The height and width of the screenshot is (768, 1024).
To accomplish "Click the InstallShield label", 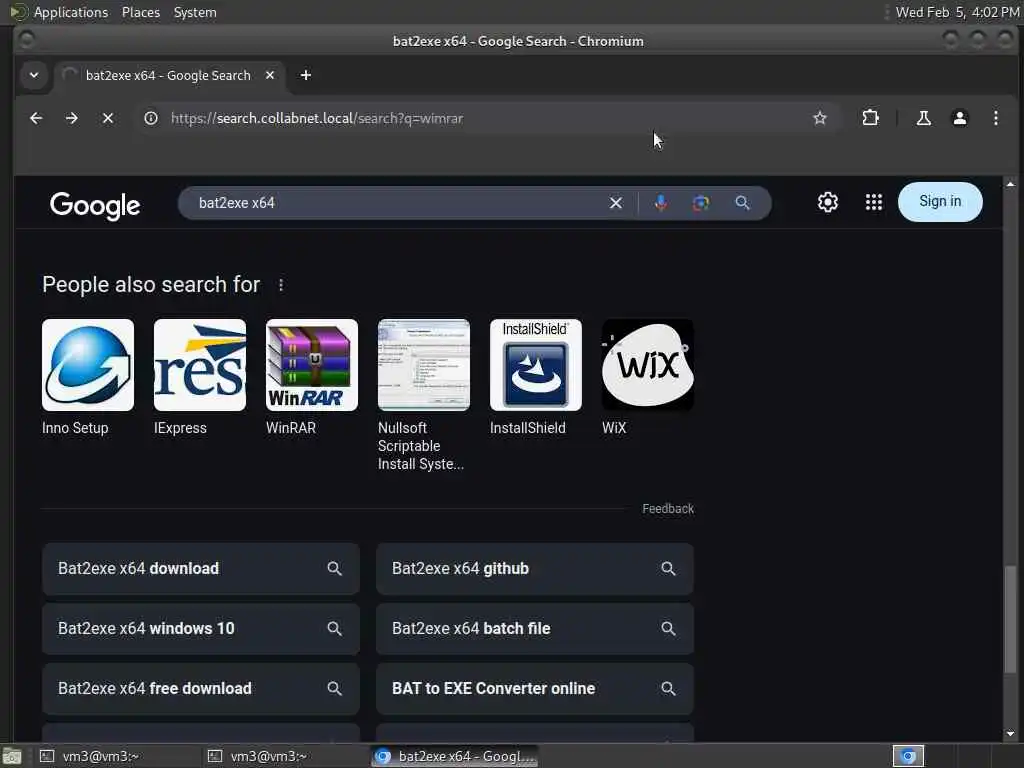I will point(528,428).
